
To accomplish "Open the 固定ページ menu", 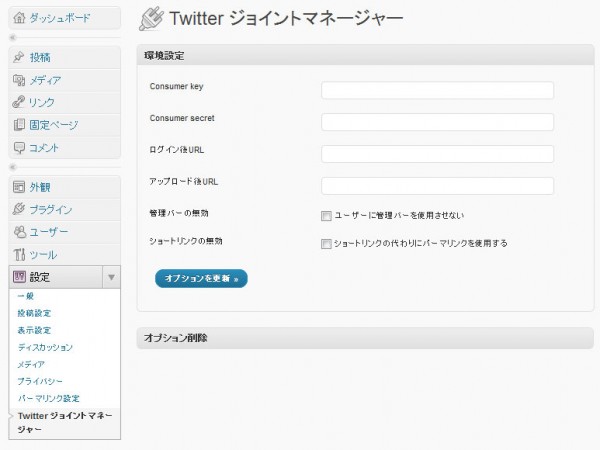I will tap(54, 125).
